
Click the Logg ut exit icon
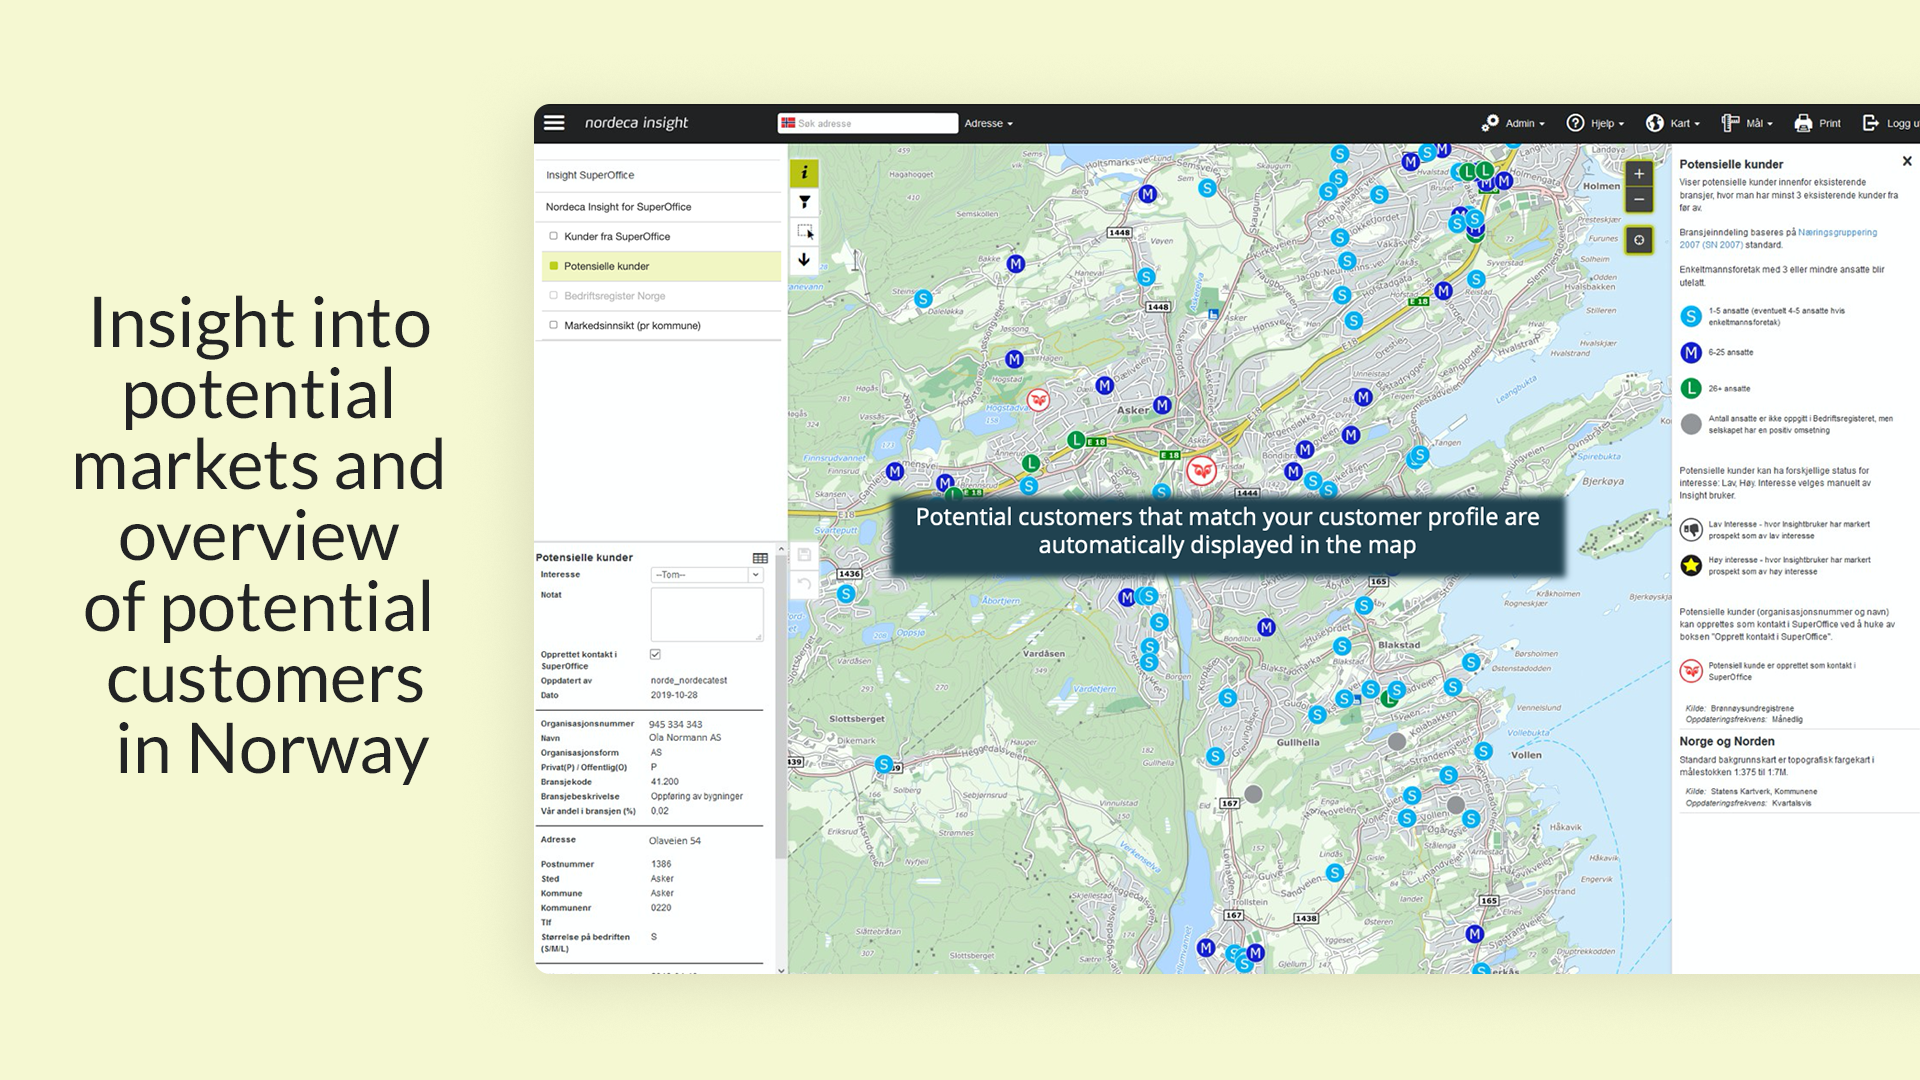pos(1871,123)
